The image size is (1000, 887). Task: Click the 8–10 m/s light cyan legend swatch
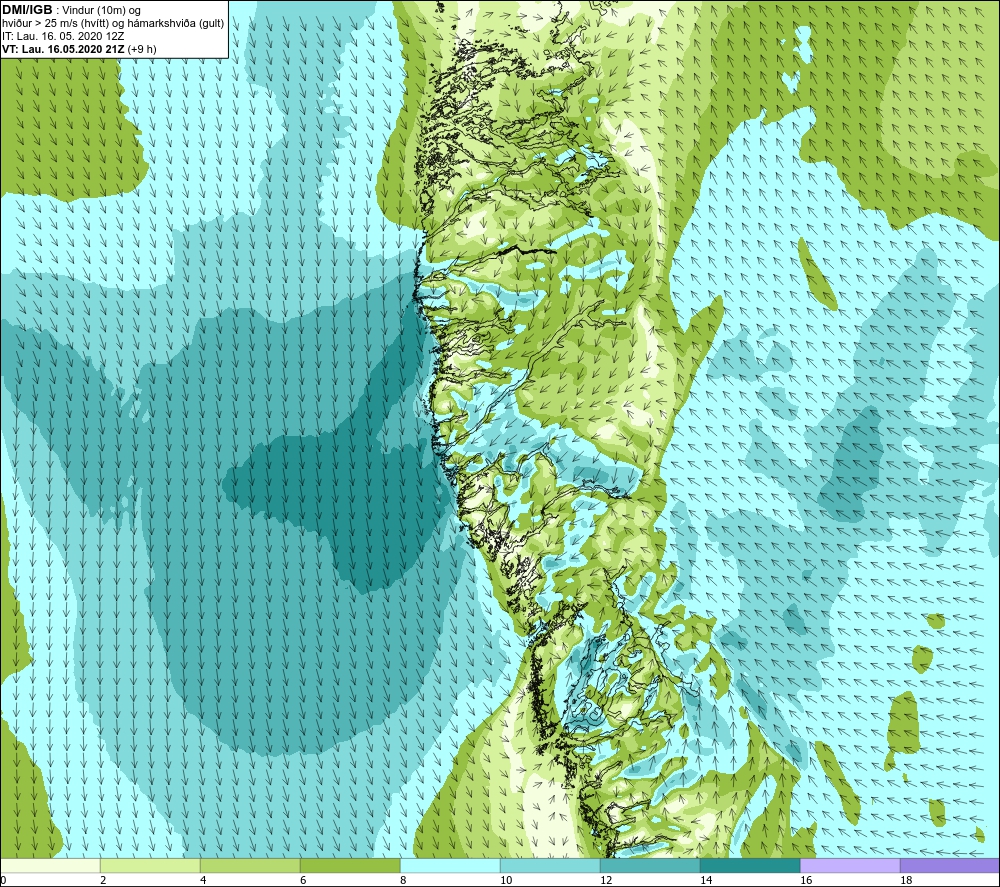(x=450, y=865)
